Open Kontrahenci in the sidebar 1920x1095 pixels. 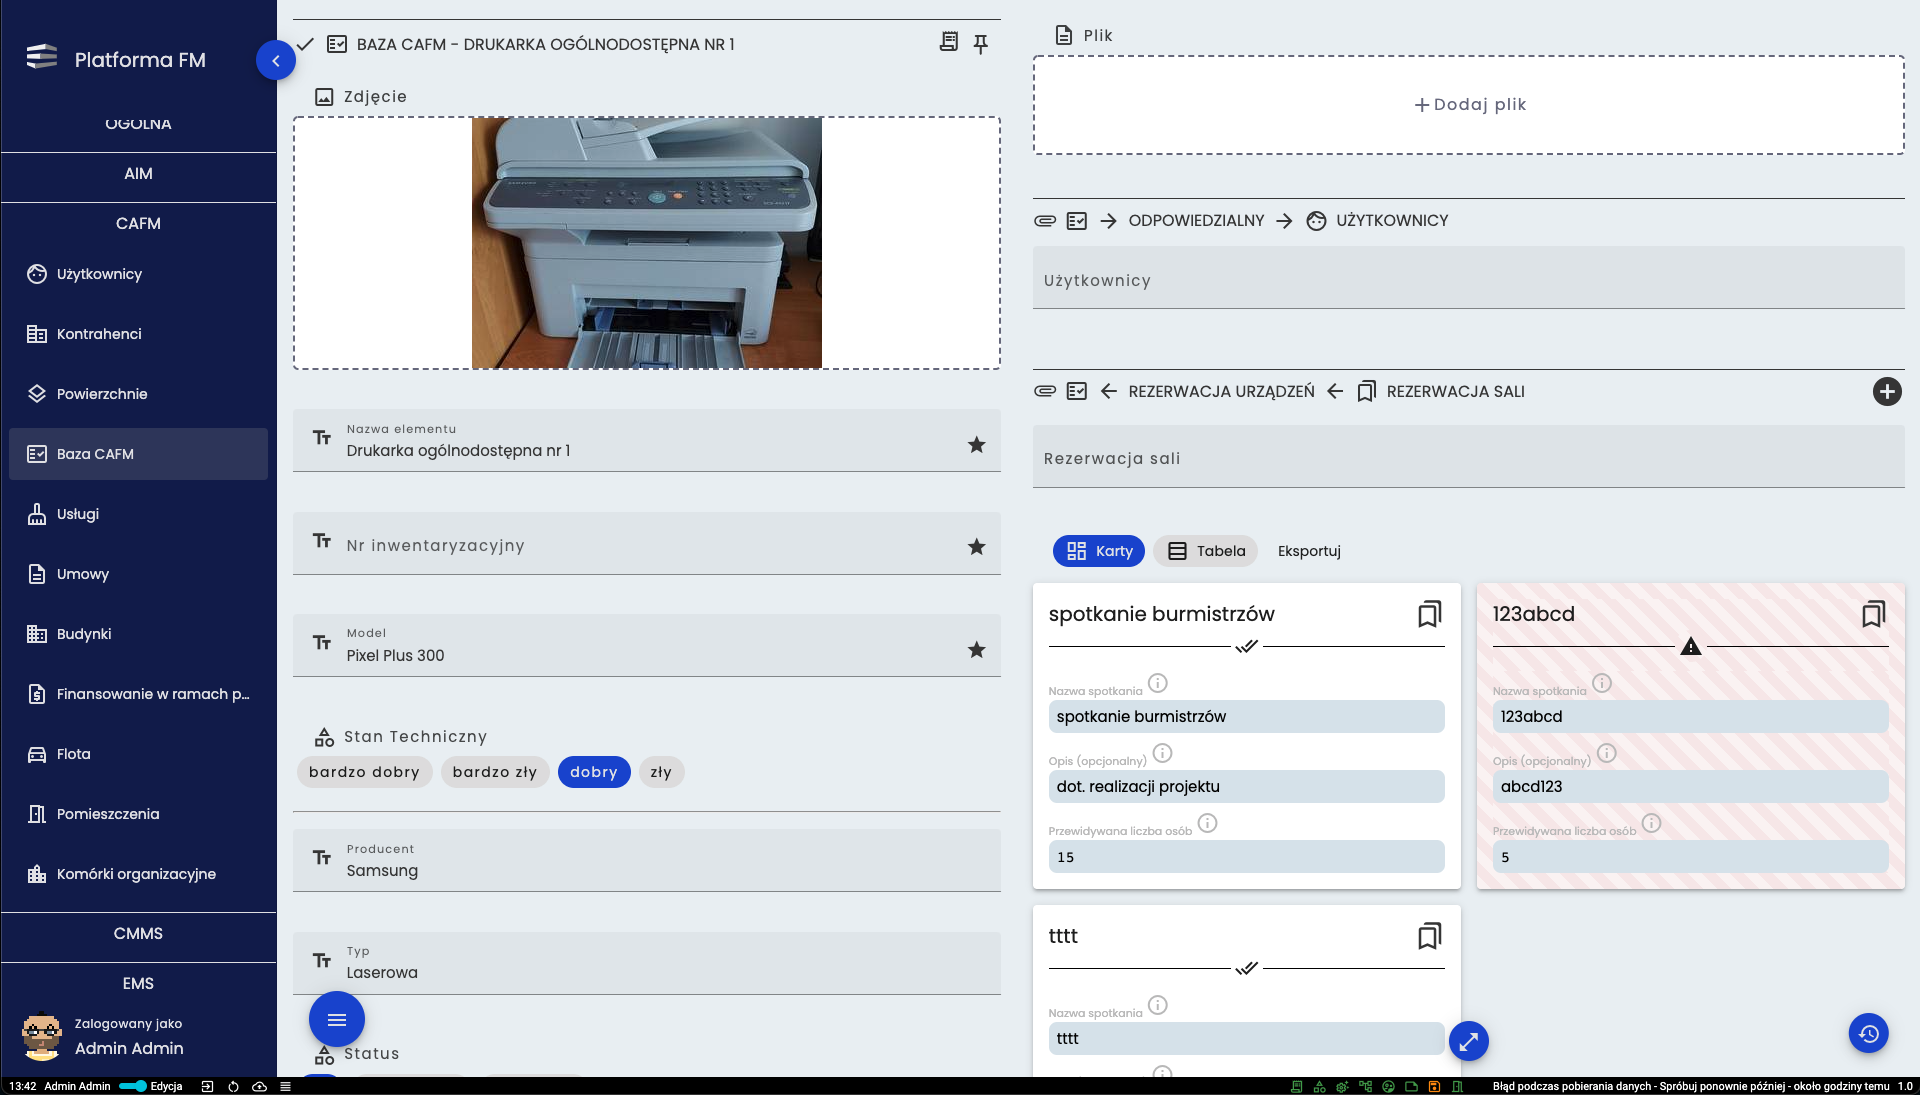tap(138, 334)
